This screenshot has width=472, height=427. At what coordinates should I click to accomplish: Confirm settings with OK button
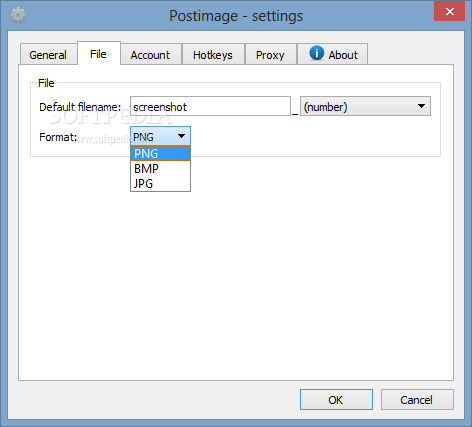(x=336, y=400)
